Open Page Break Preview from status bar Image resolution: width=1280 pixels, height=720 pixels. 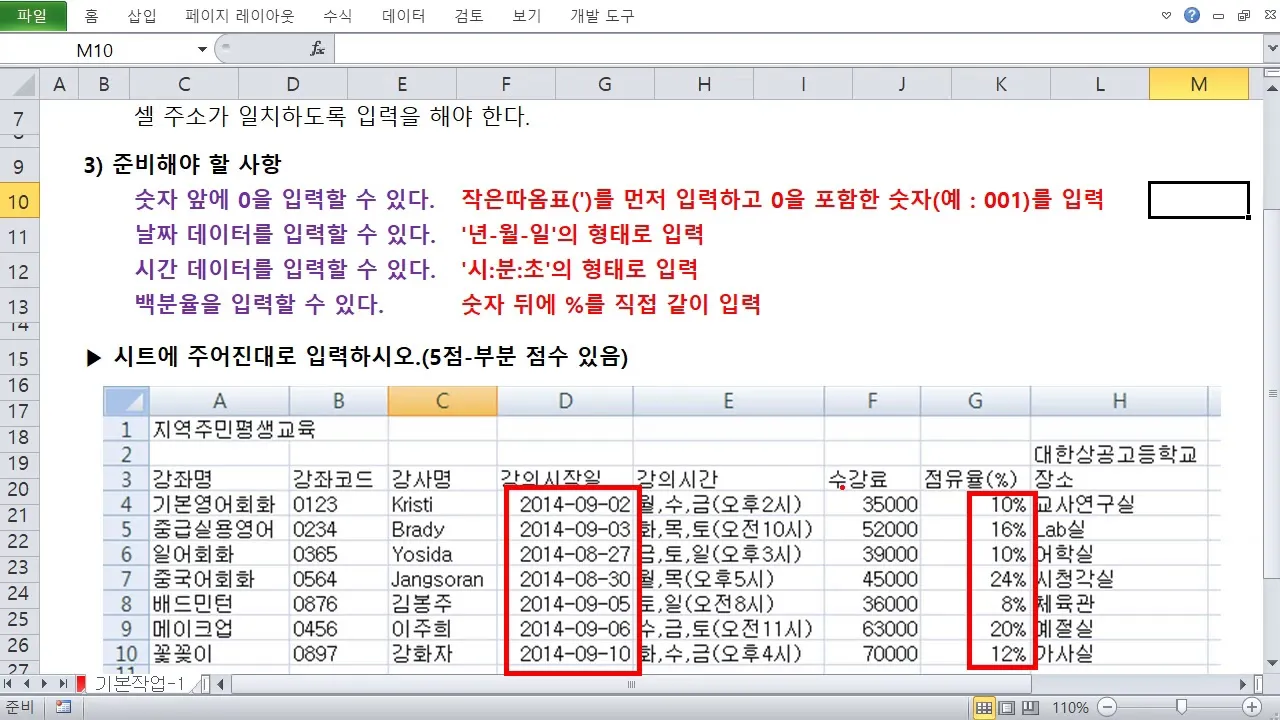[1029, 707]
